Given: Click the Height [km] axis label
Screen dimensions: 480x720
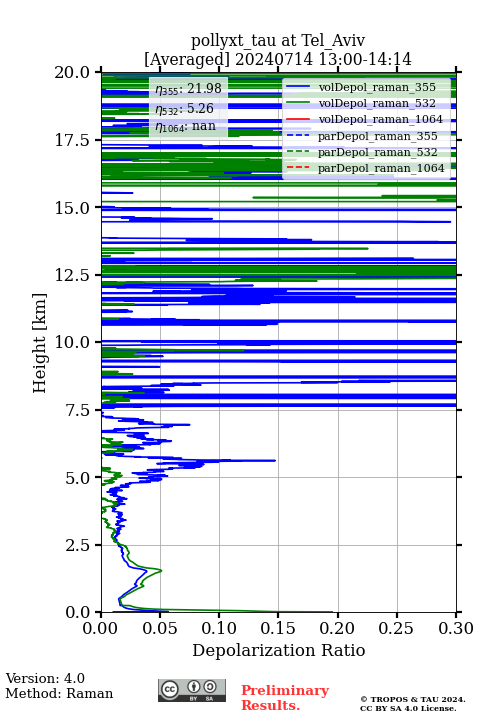Looking at the screenshot, I should point(40,343).
